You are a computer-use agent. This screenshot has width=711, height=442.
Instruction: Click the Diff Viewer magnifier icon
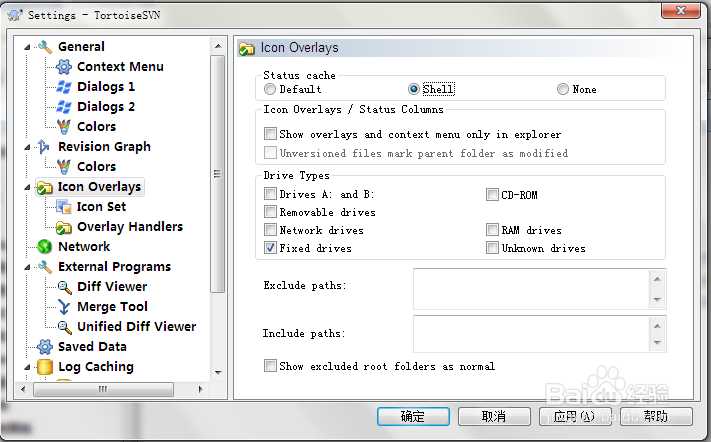pyautogui.click(x=64, y=287)
